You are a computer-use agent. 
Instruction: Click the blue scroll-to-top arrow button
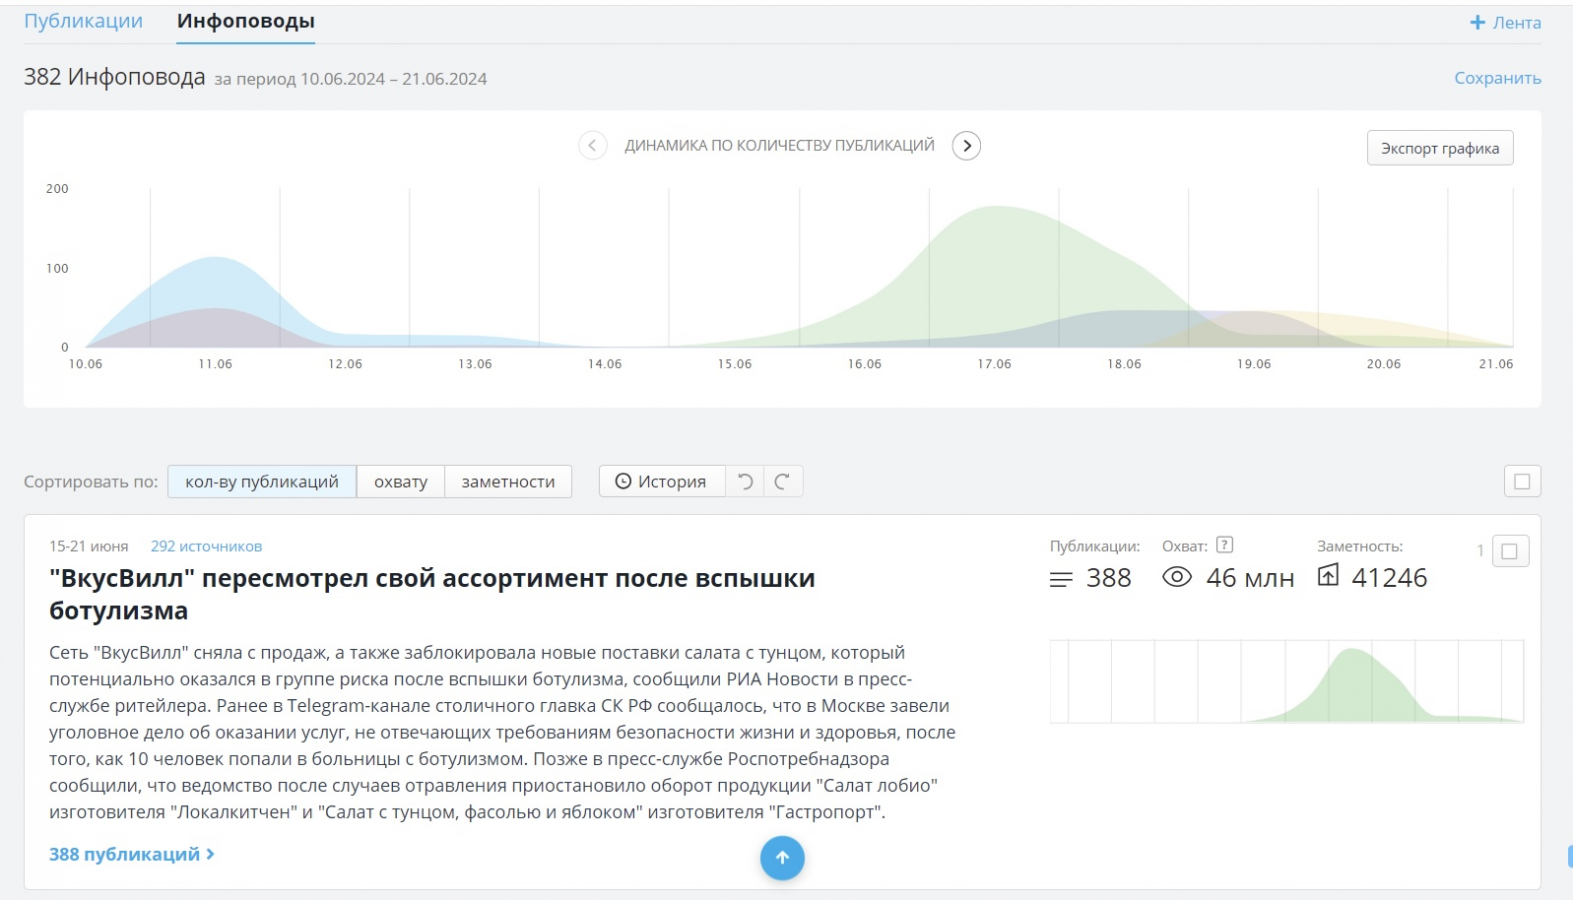(x=782, y=858)
